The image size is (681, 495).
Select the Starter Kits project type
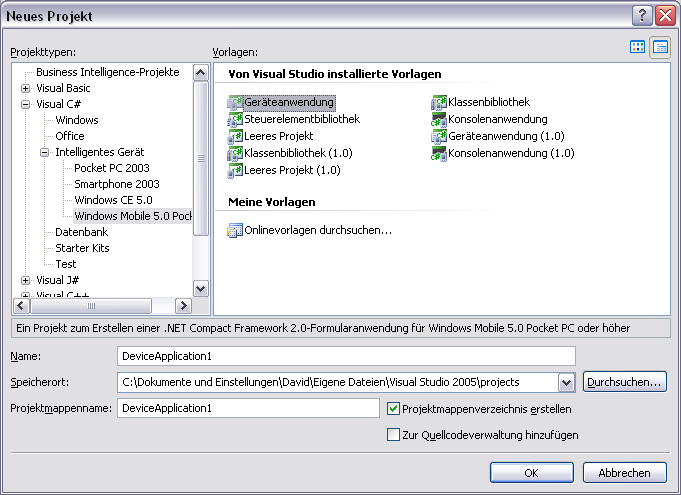82,248
